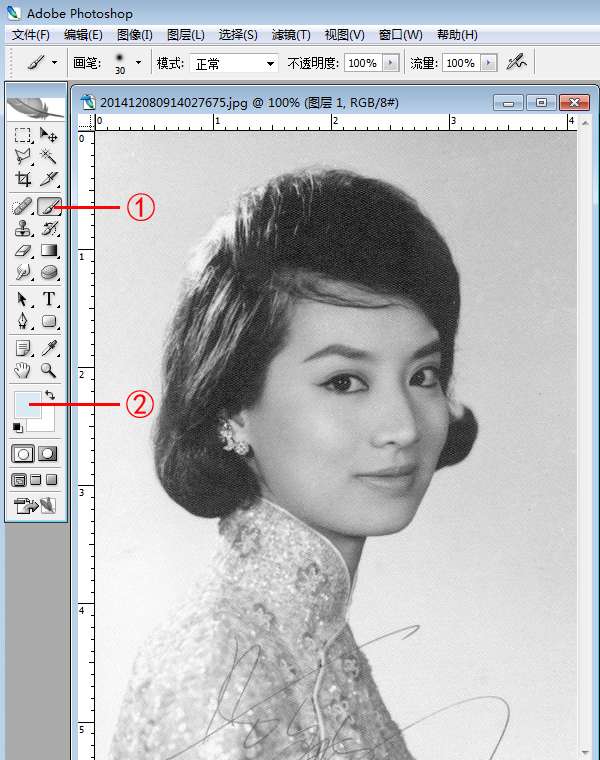Viewport: 600px width, 760px height.
Task: Select the Crop tool
Action: pos(22,180)
